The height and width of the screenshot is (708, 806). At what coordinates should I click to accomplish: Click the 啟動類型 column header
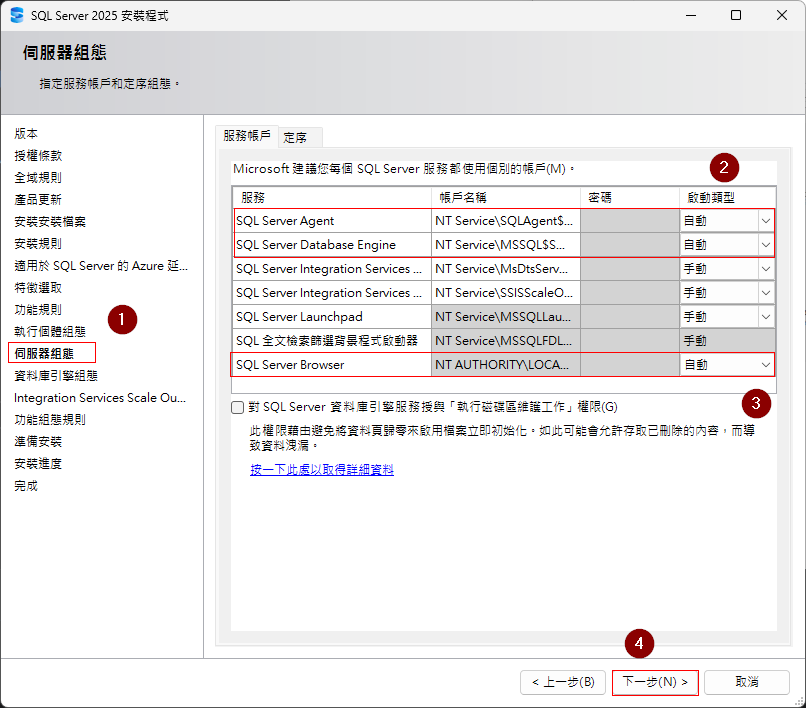[727, 198]
